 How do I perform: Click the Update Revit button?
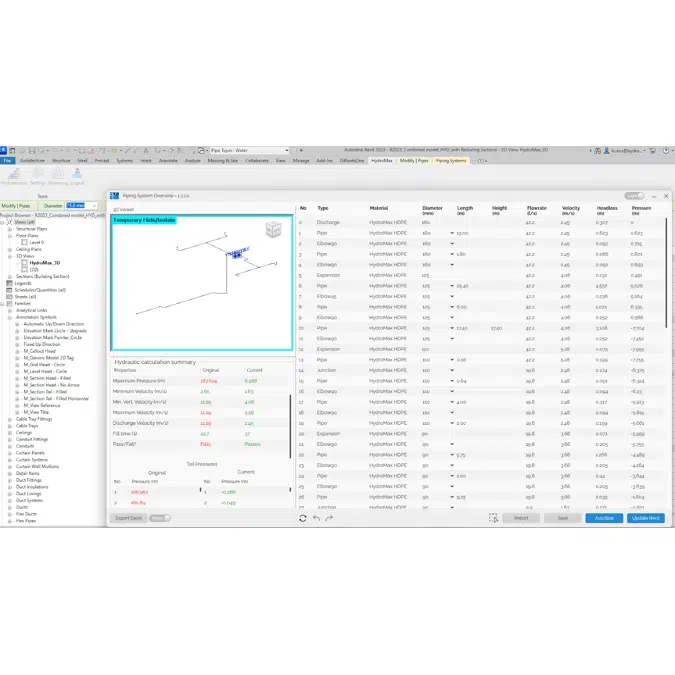(645, 518)
